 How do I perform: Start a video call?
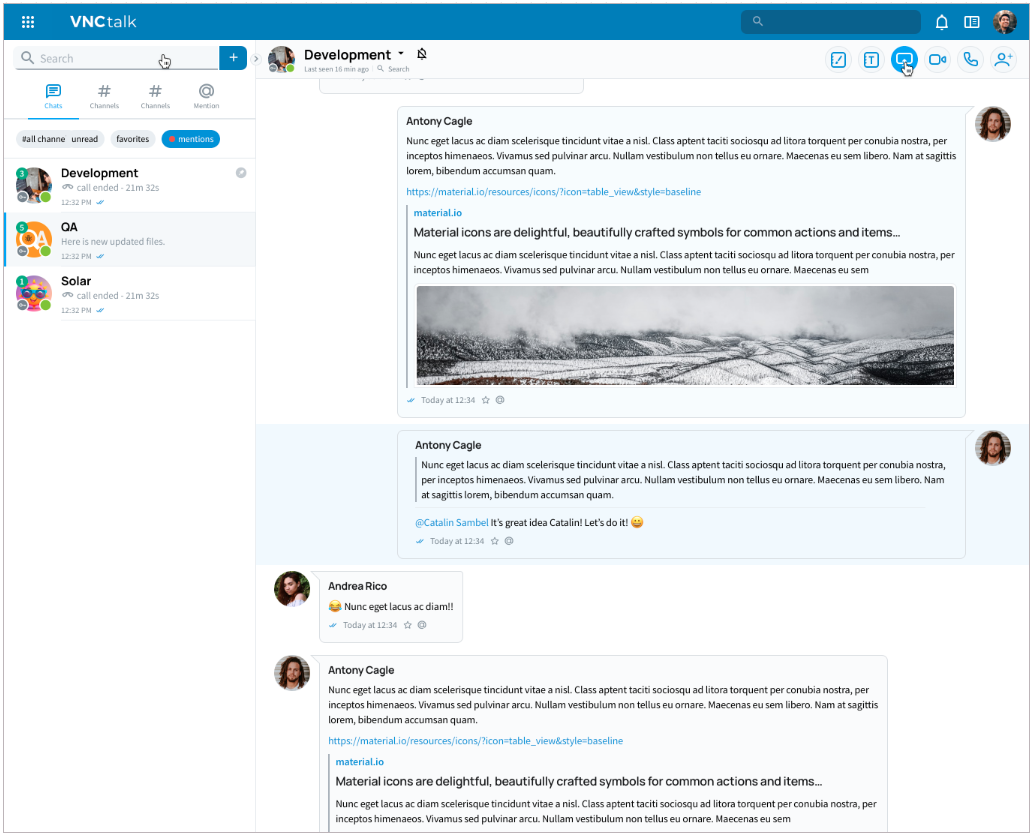click(937, 60)
